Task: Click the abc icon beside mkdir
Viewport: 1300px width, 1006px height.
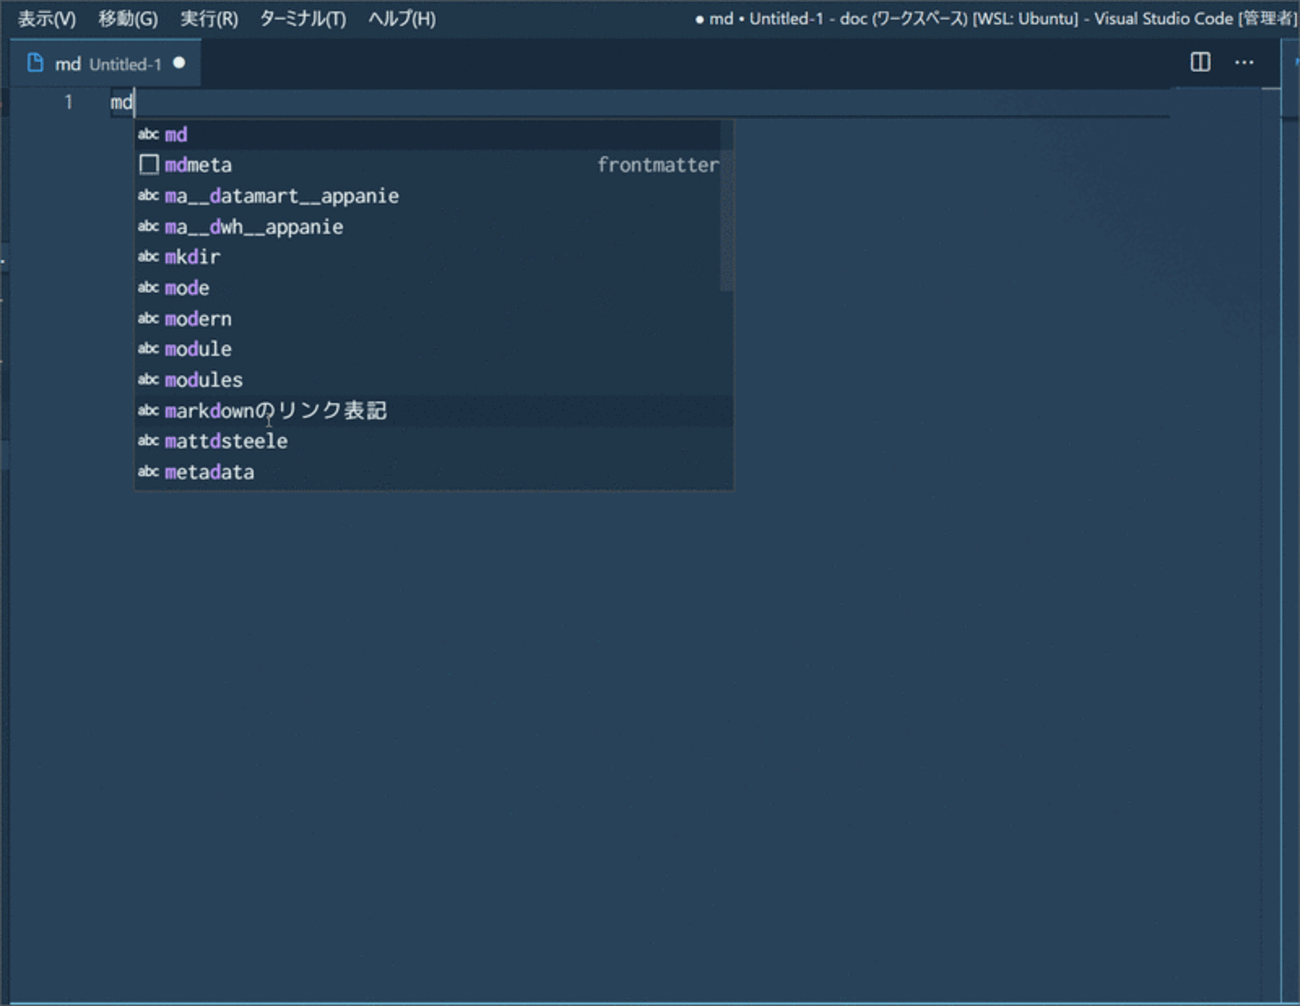Action: pos(148,257)
